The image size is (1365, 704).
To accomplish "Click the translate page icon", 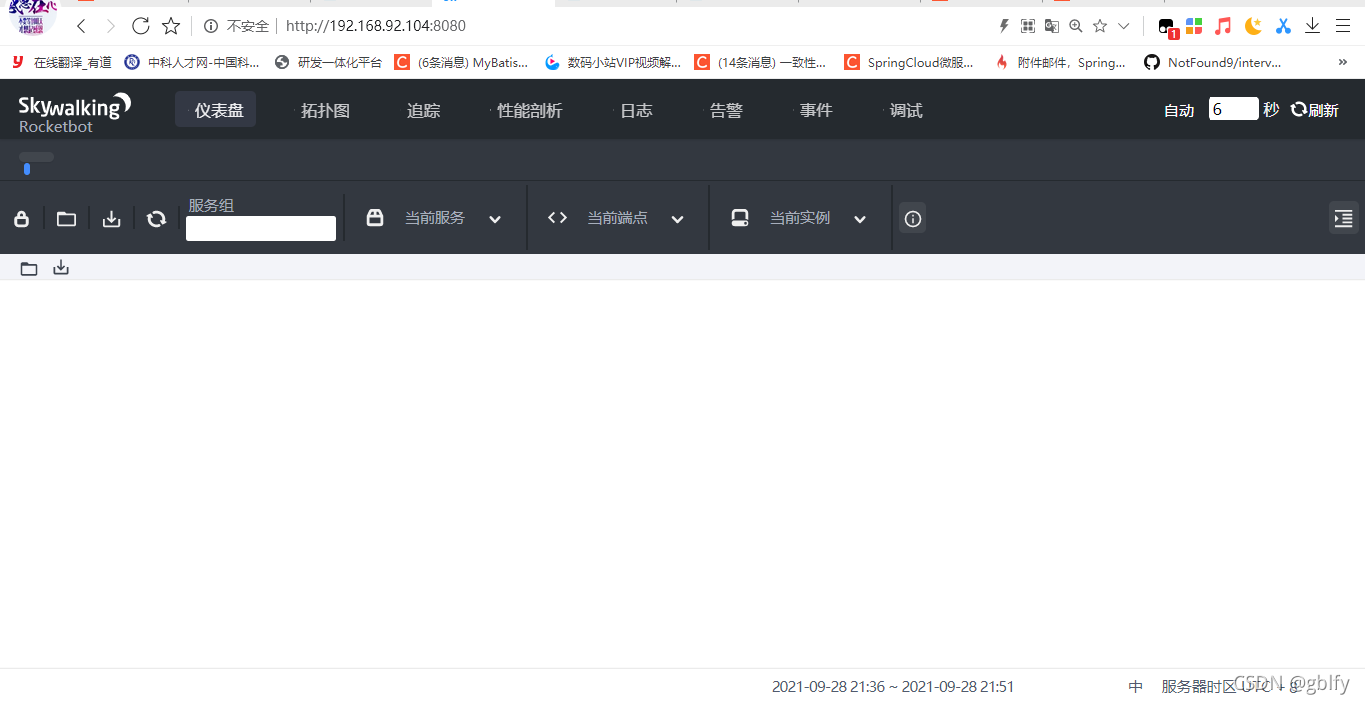I will coord(1052,26).
